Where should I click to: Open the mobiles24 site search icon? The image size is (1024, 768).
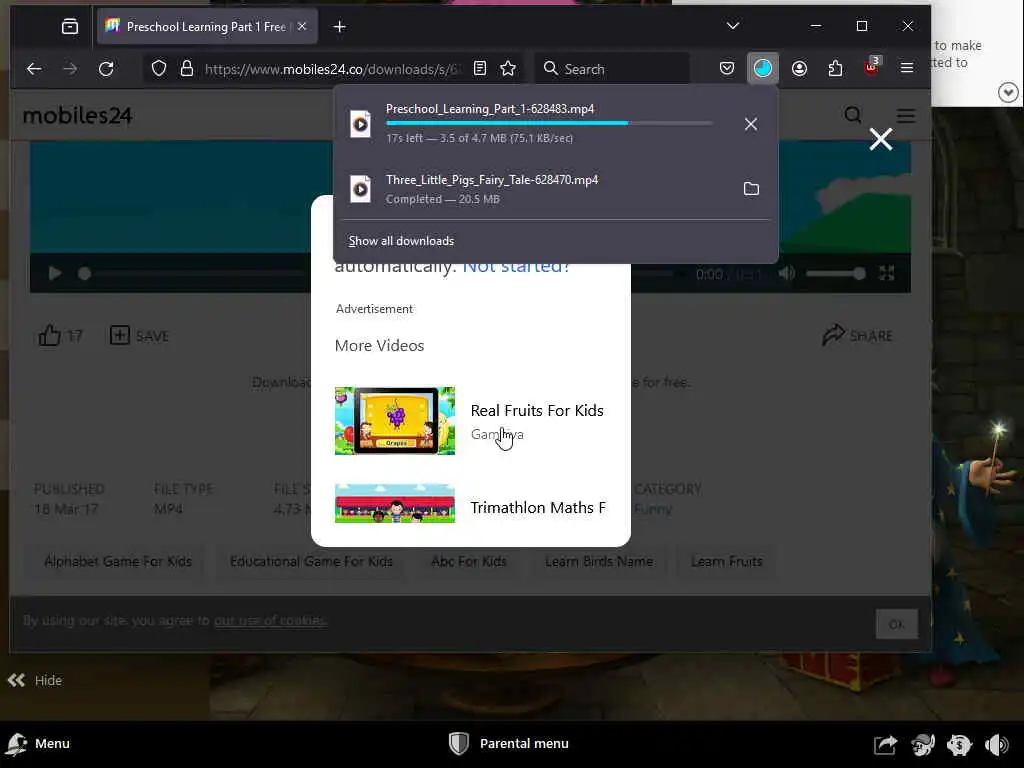[x=853, y=116]
